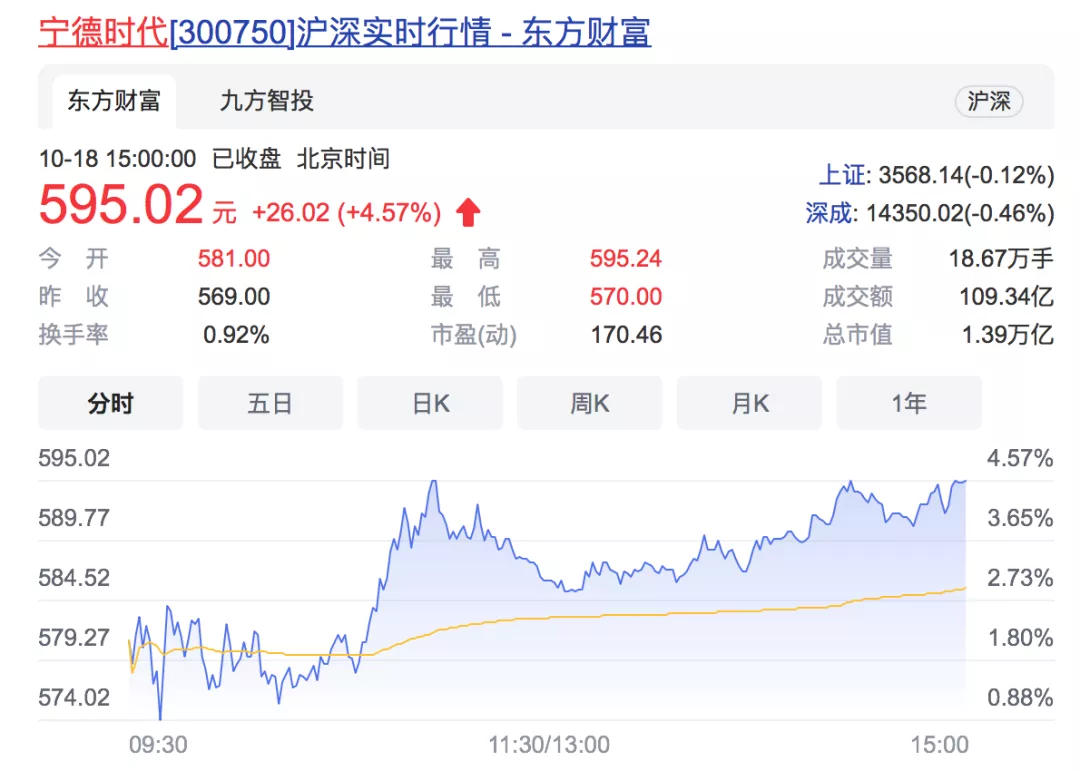Image resolution: width=1080 pixels, height=771 pixels.
Task: Click the 11:30/13:00 time axis label
Action: [549, 745]
